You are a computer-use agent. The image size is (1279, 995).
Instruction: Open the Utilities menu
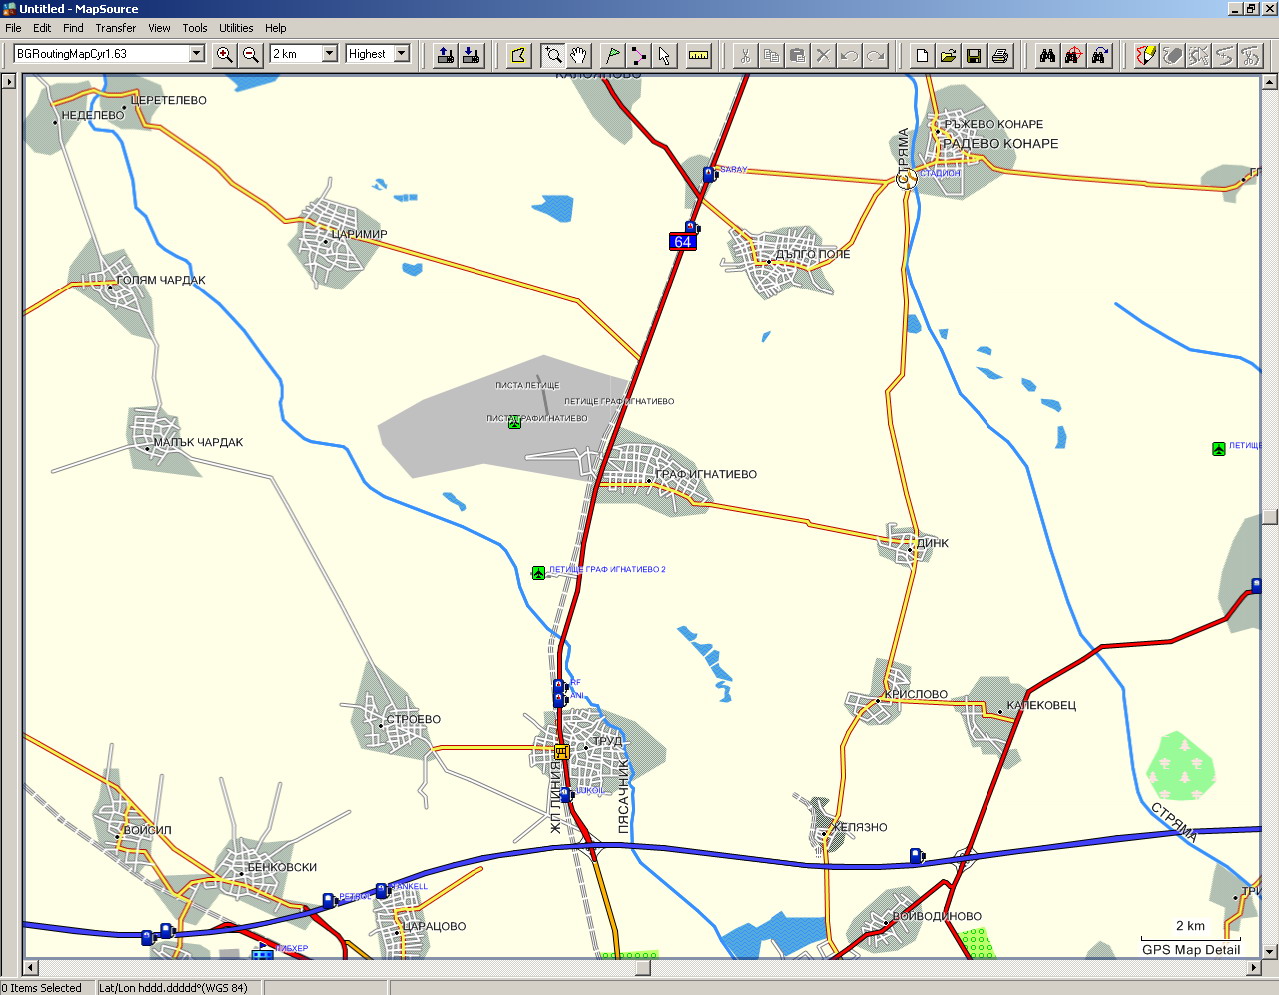click(236, 28)
